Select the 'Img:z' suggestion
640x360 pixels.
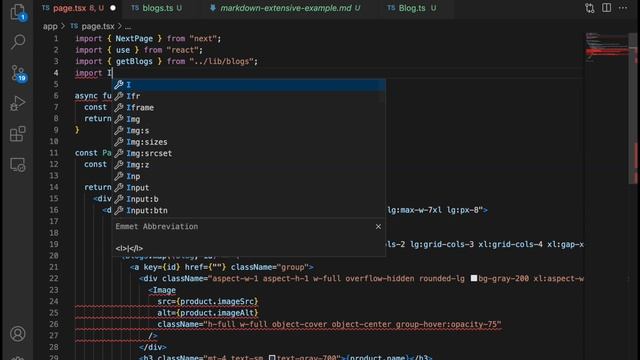(x=249, y=164)
